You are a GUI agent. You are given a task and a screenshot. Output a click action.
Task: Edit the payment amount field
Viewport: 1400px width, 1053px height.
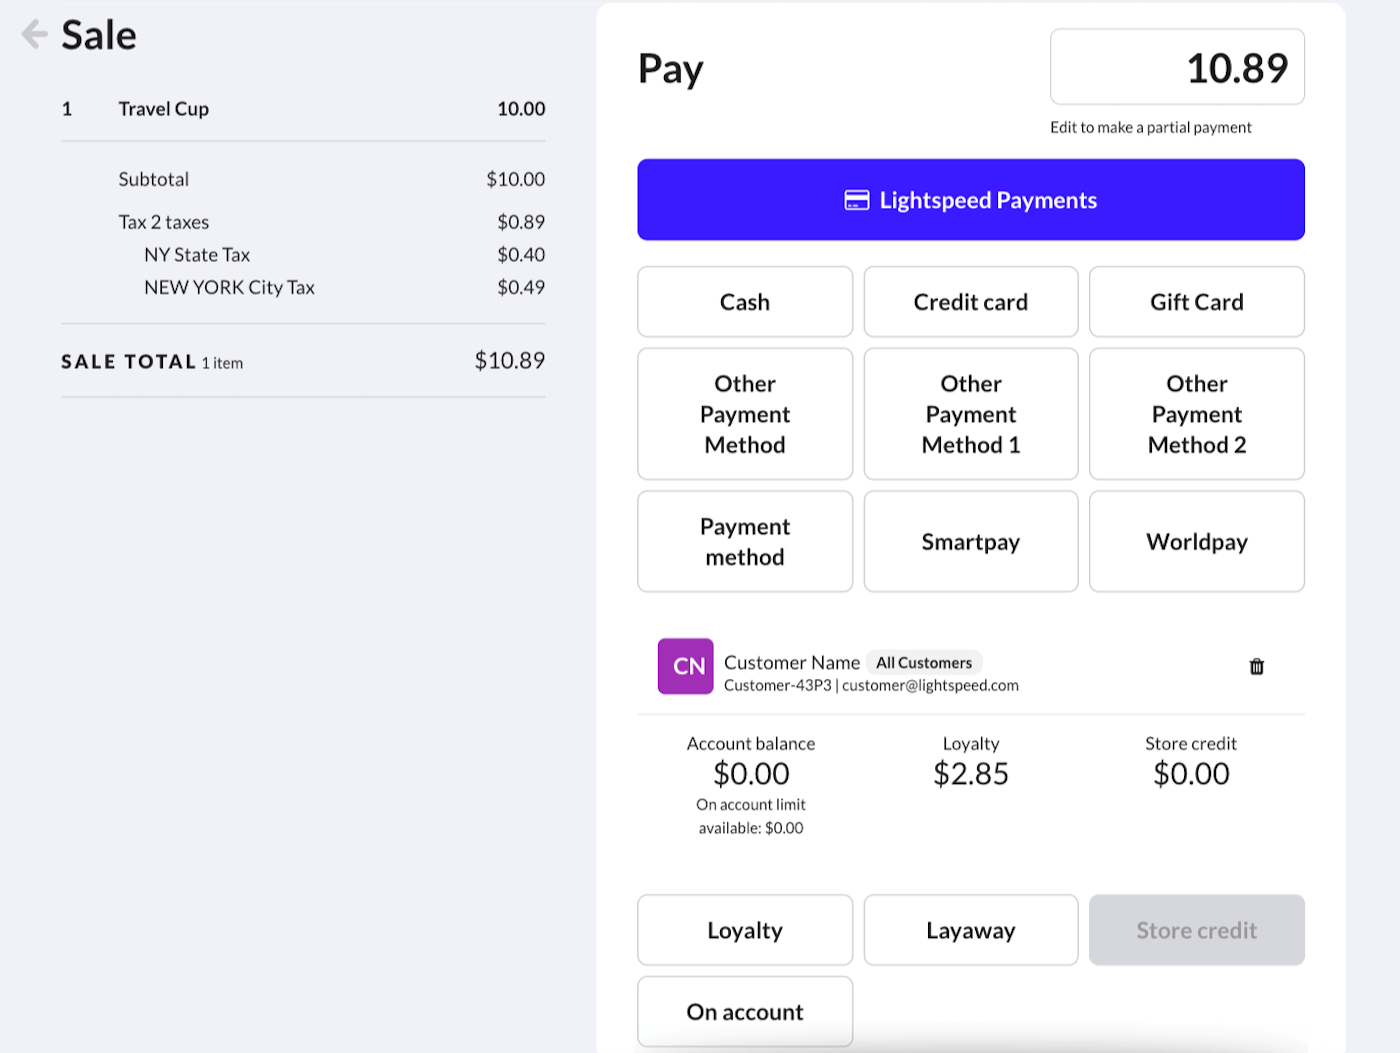tap(1176, 67)
